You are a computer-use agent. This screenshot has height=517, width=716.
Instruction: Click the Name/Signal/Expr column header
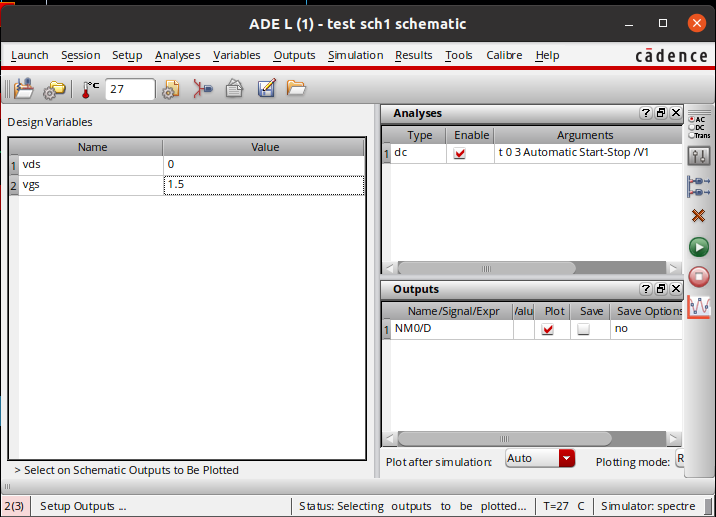(x=453, y=311)
